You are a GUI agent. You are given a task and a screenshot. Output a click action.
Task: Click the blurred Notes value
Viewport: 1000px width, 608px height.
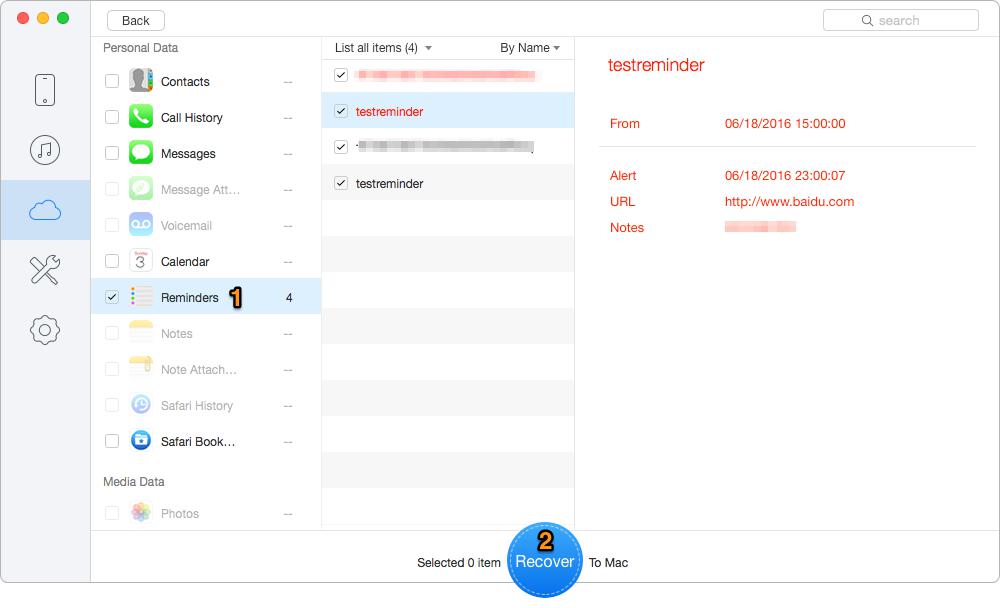(760, 226)
